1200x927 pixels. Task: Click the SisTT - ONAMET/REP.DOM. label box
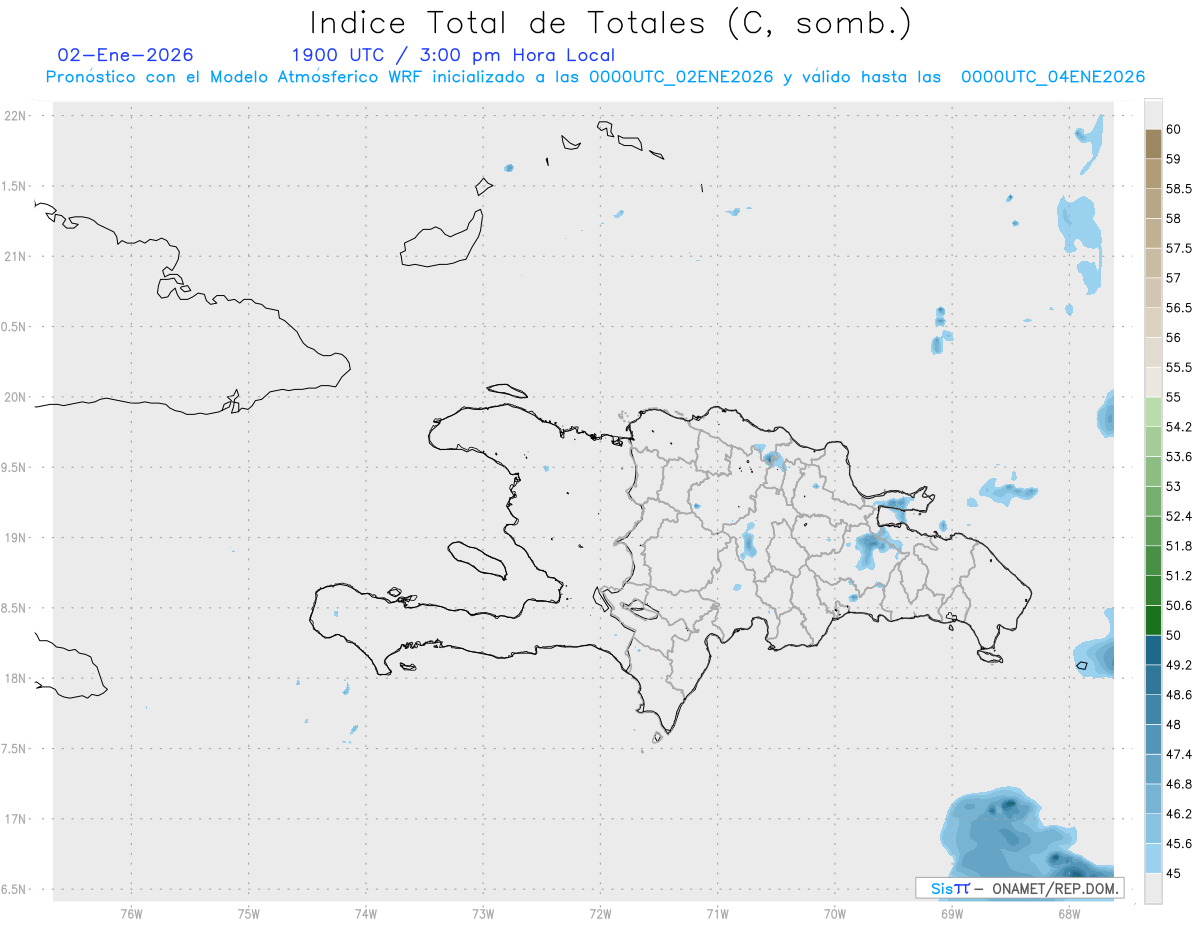point(1019,888)
